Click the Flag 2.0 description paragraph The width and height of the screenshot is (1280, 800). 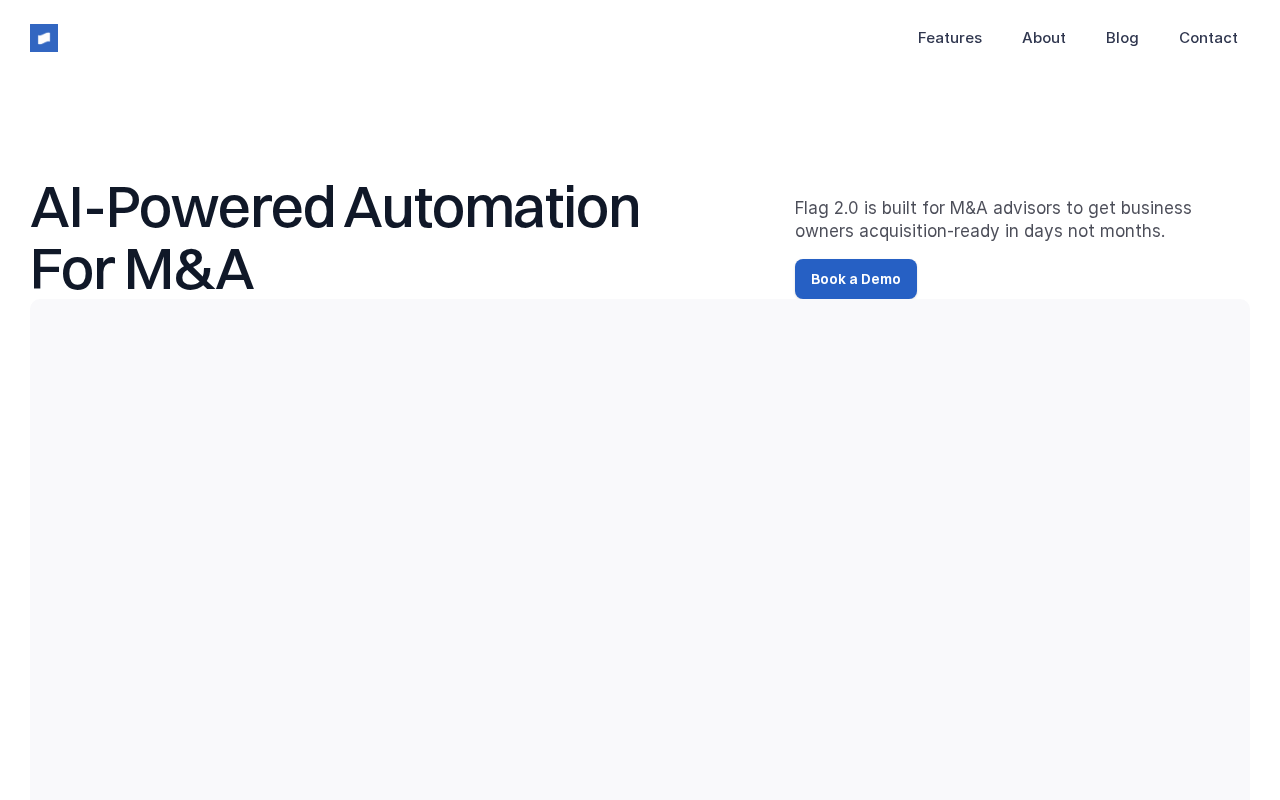[x=993, y=219]
